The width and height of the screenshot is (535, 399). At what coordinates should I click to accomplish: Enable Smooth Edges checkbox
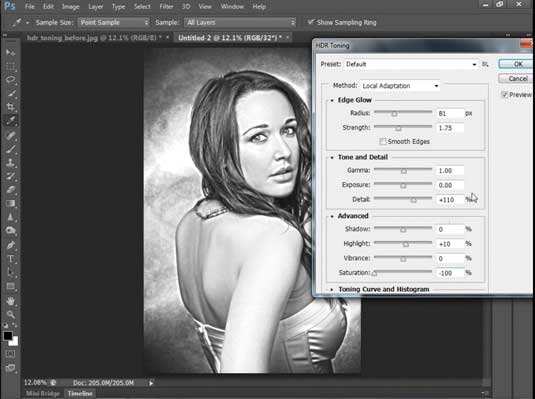click(x=383, y=141)
